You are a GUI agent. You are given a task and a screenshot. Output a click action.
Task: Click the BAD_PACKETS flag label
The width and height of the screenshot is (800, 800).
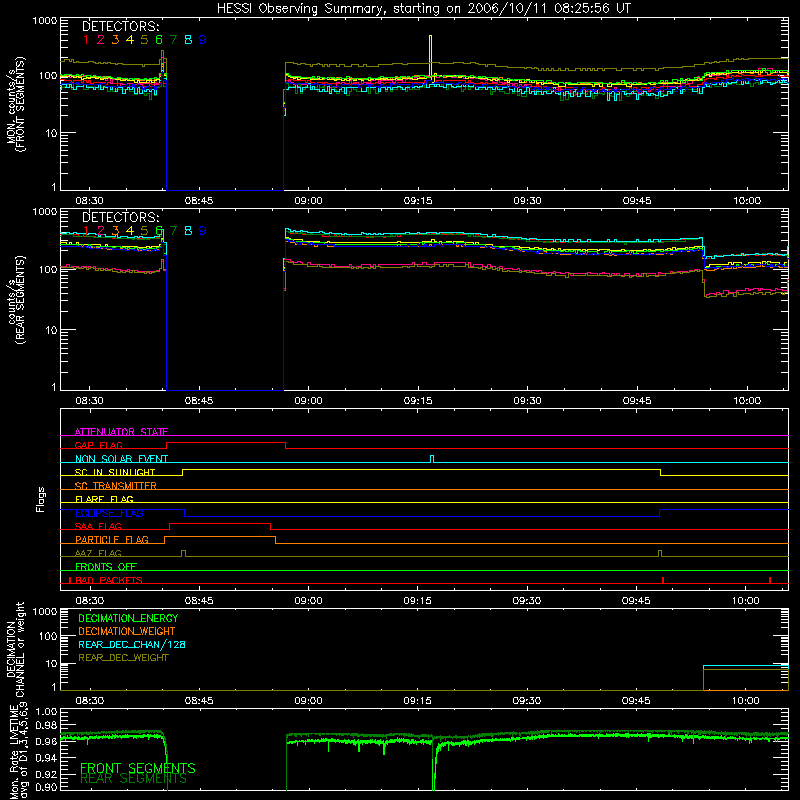point(109,580)
